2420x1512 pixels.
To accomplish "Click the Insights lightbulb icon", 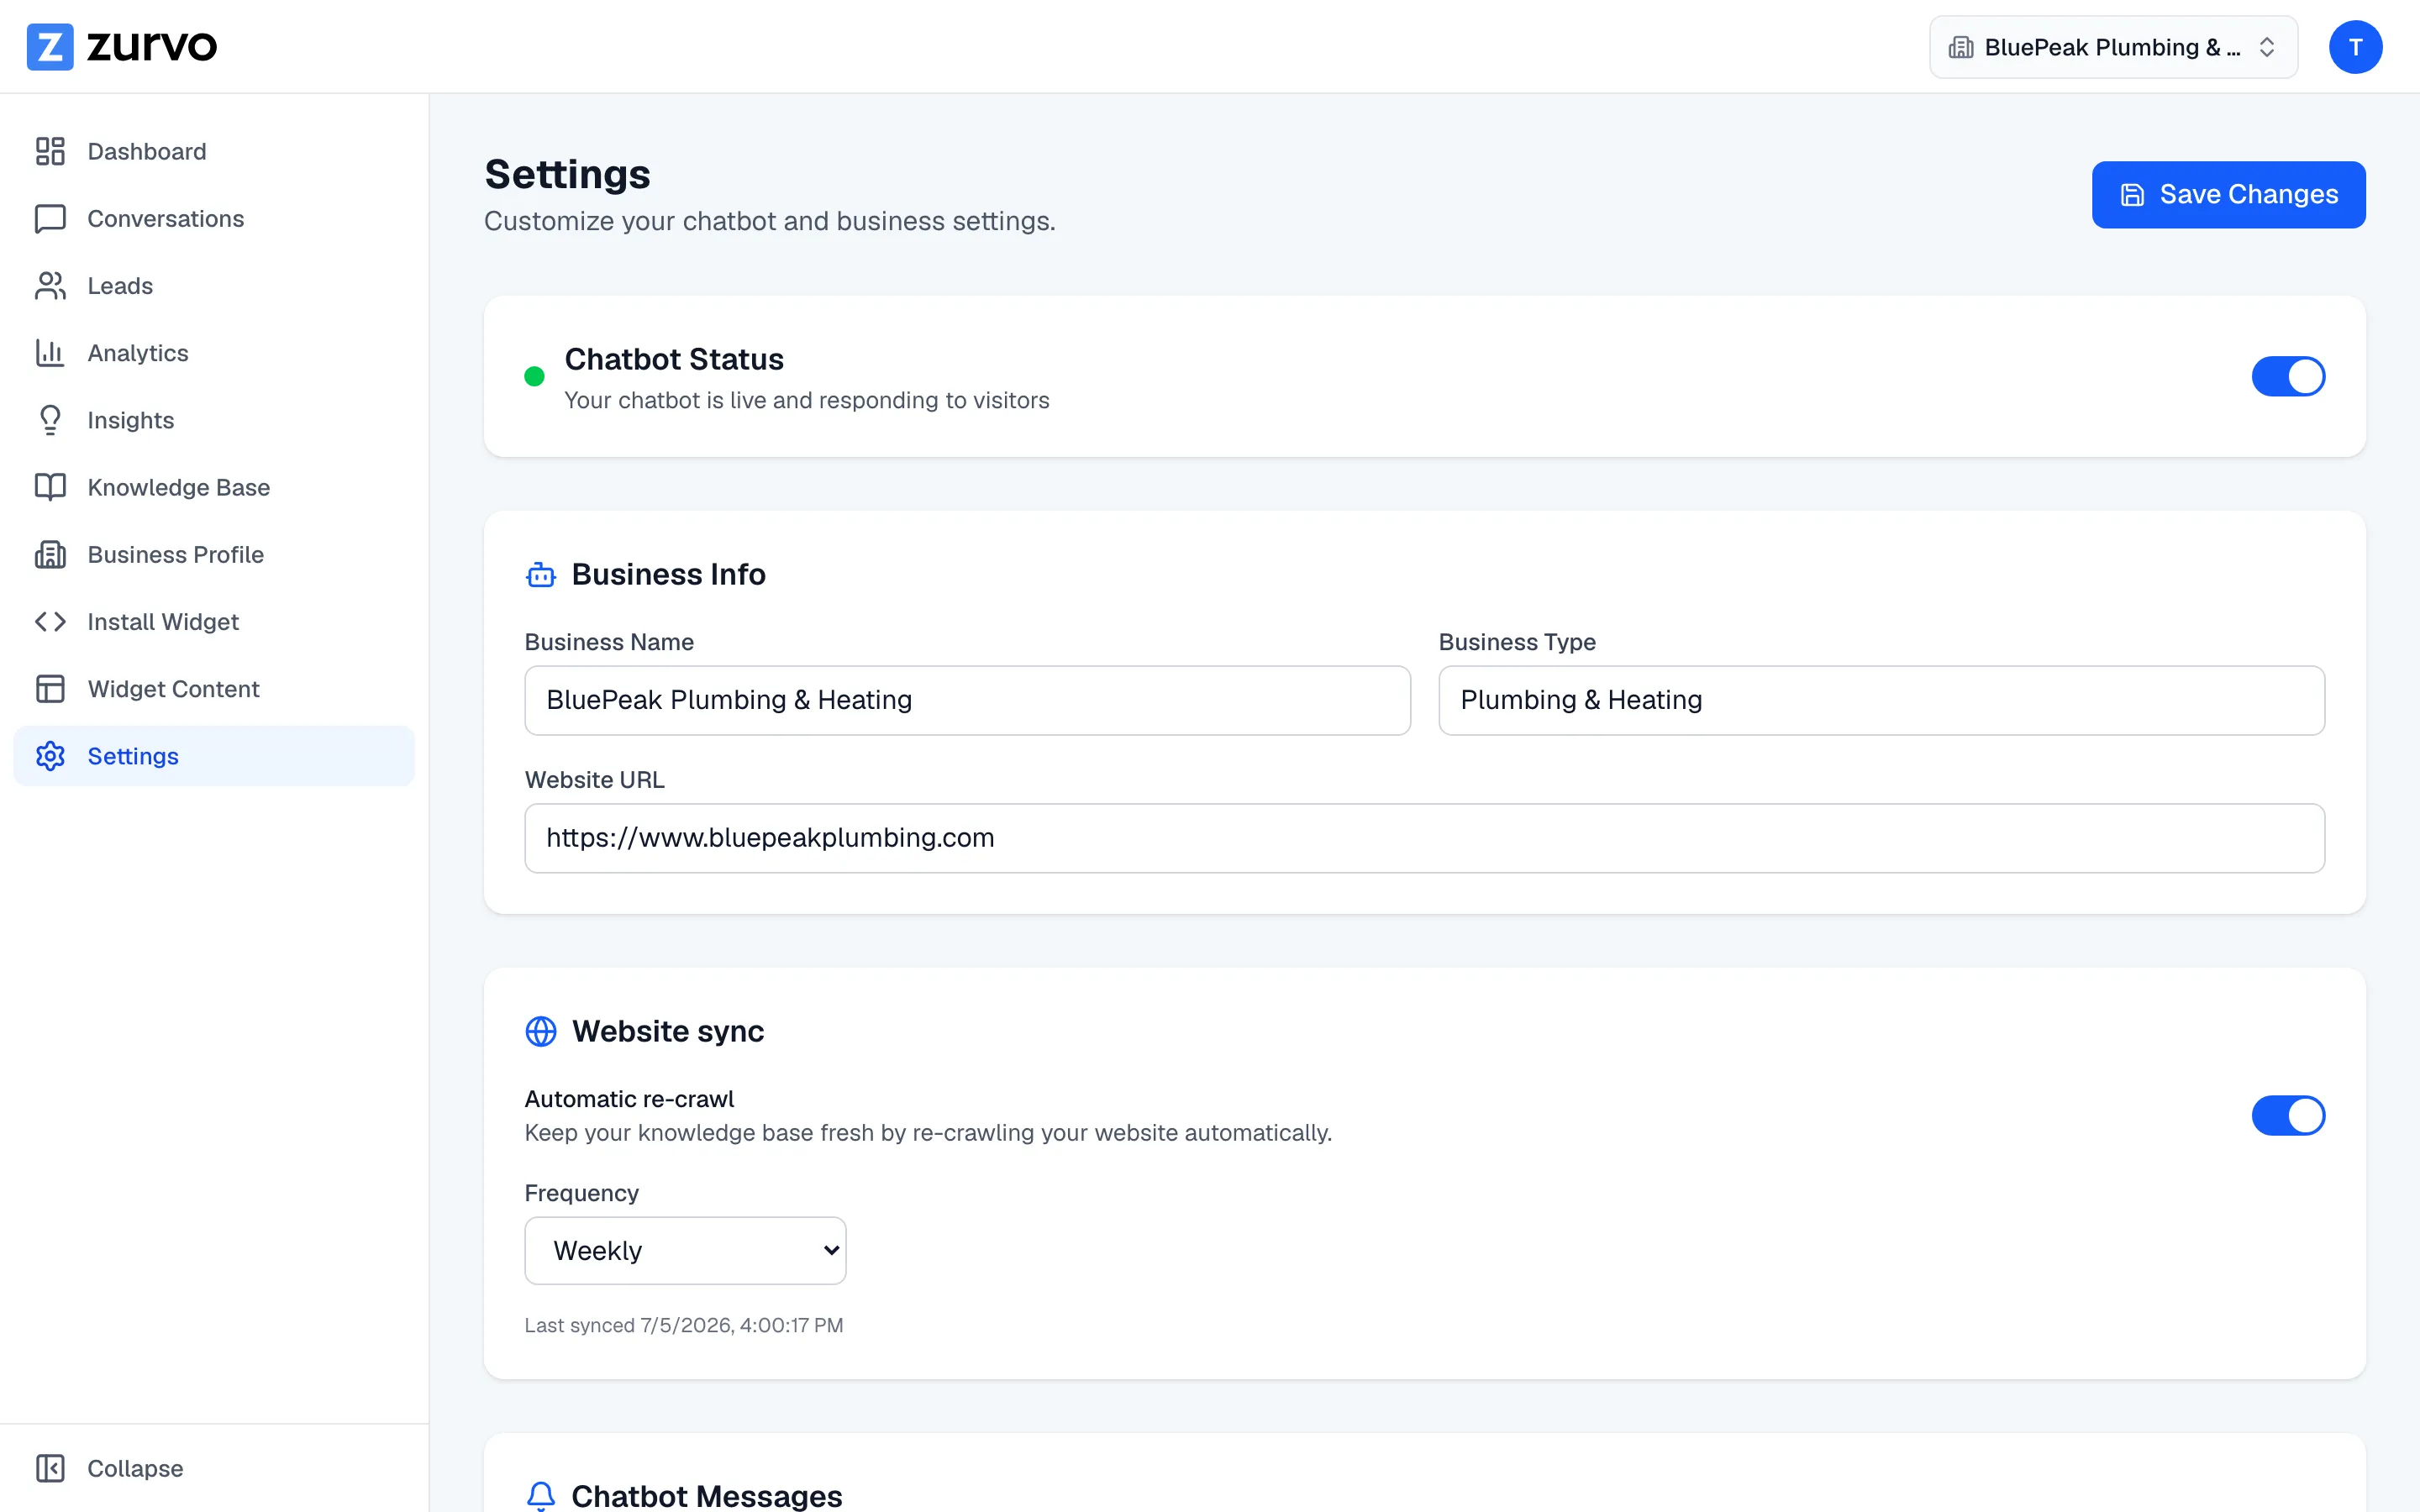I will 50,419.
